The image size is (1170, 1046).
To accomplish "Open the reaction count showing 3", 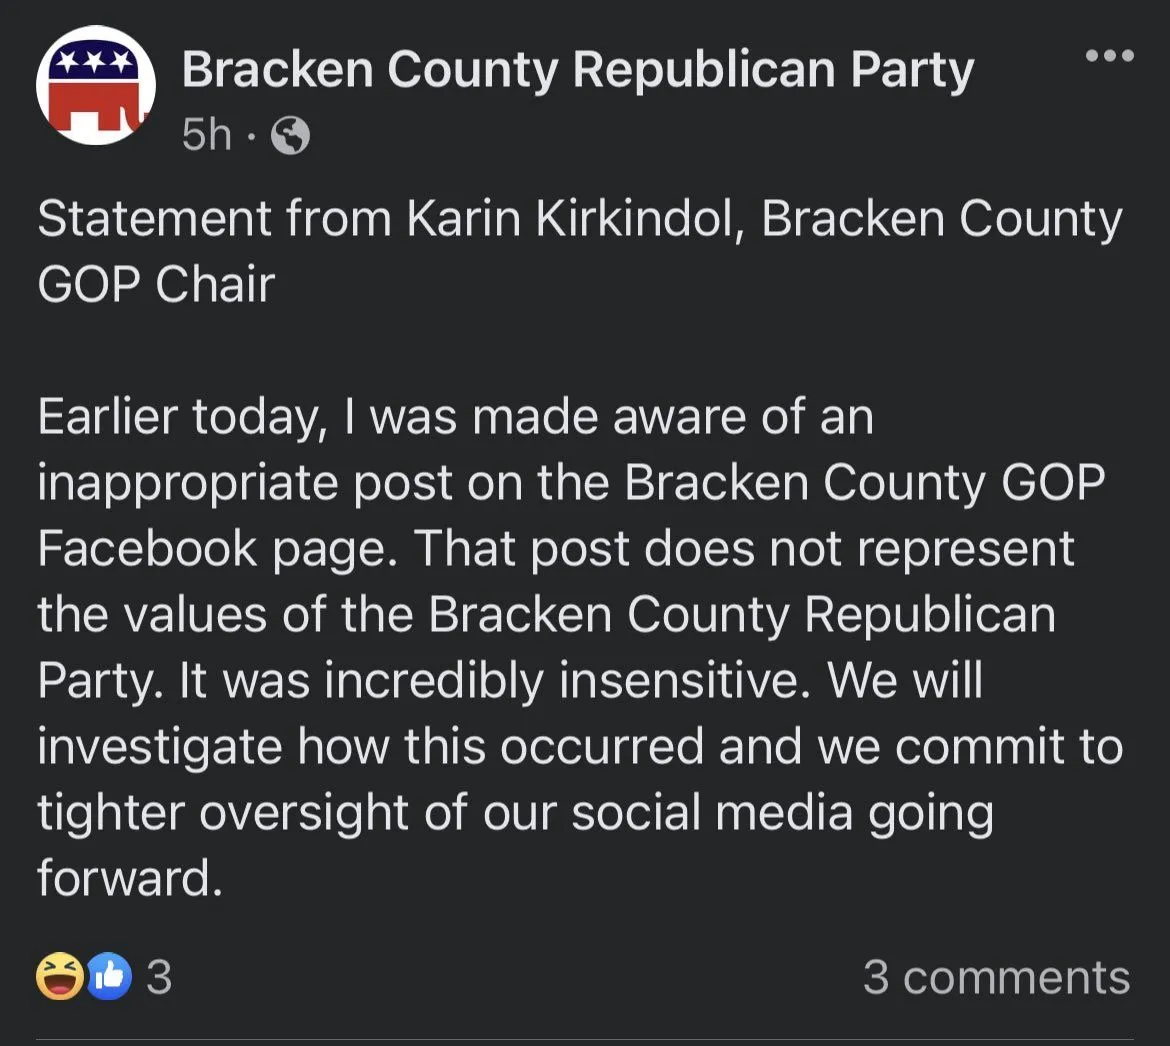I will [x=159, y=977].
